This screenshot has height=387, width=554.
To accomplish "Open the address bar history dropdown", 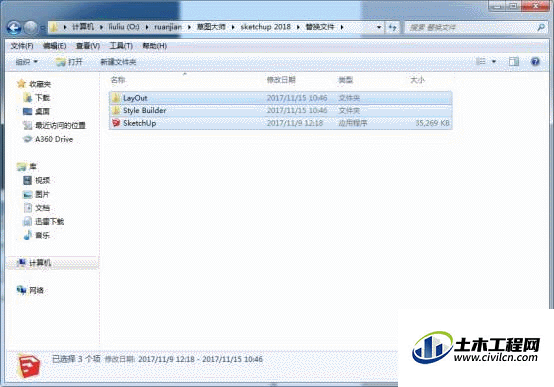I will pyautogui.click(x=379, y=27).
